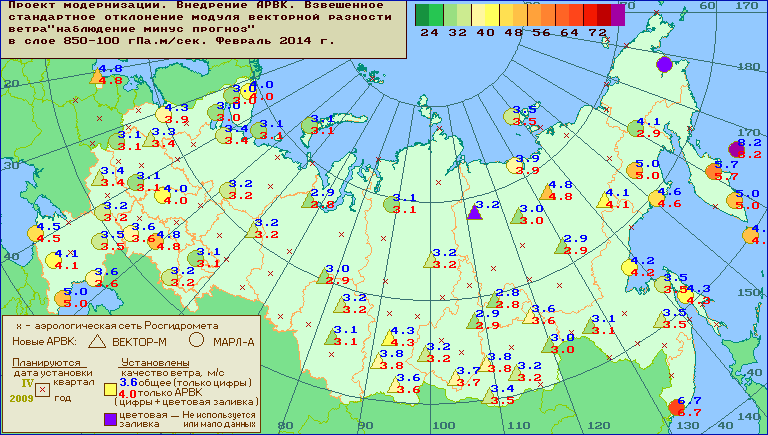Click the boxed x planned-station symbol in legend
The height and width of the screenshot is (435, 768).
tap(43, 390)
